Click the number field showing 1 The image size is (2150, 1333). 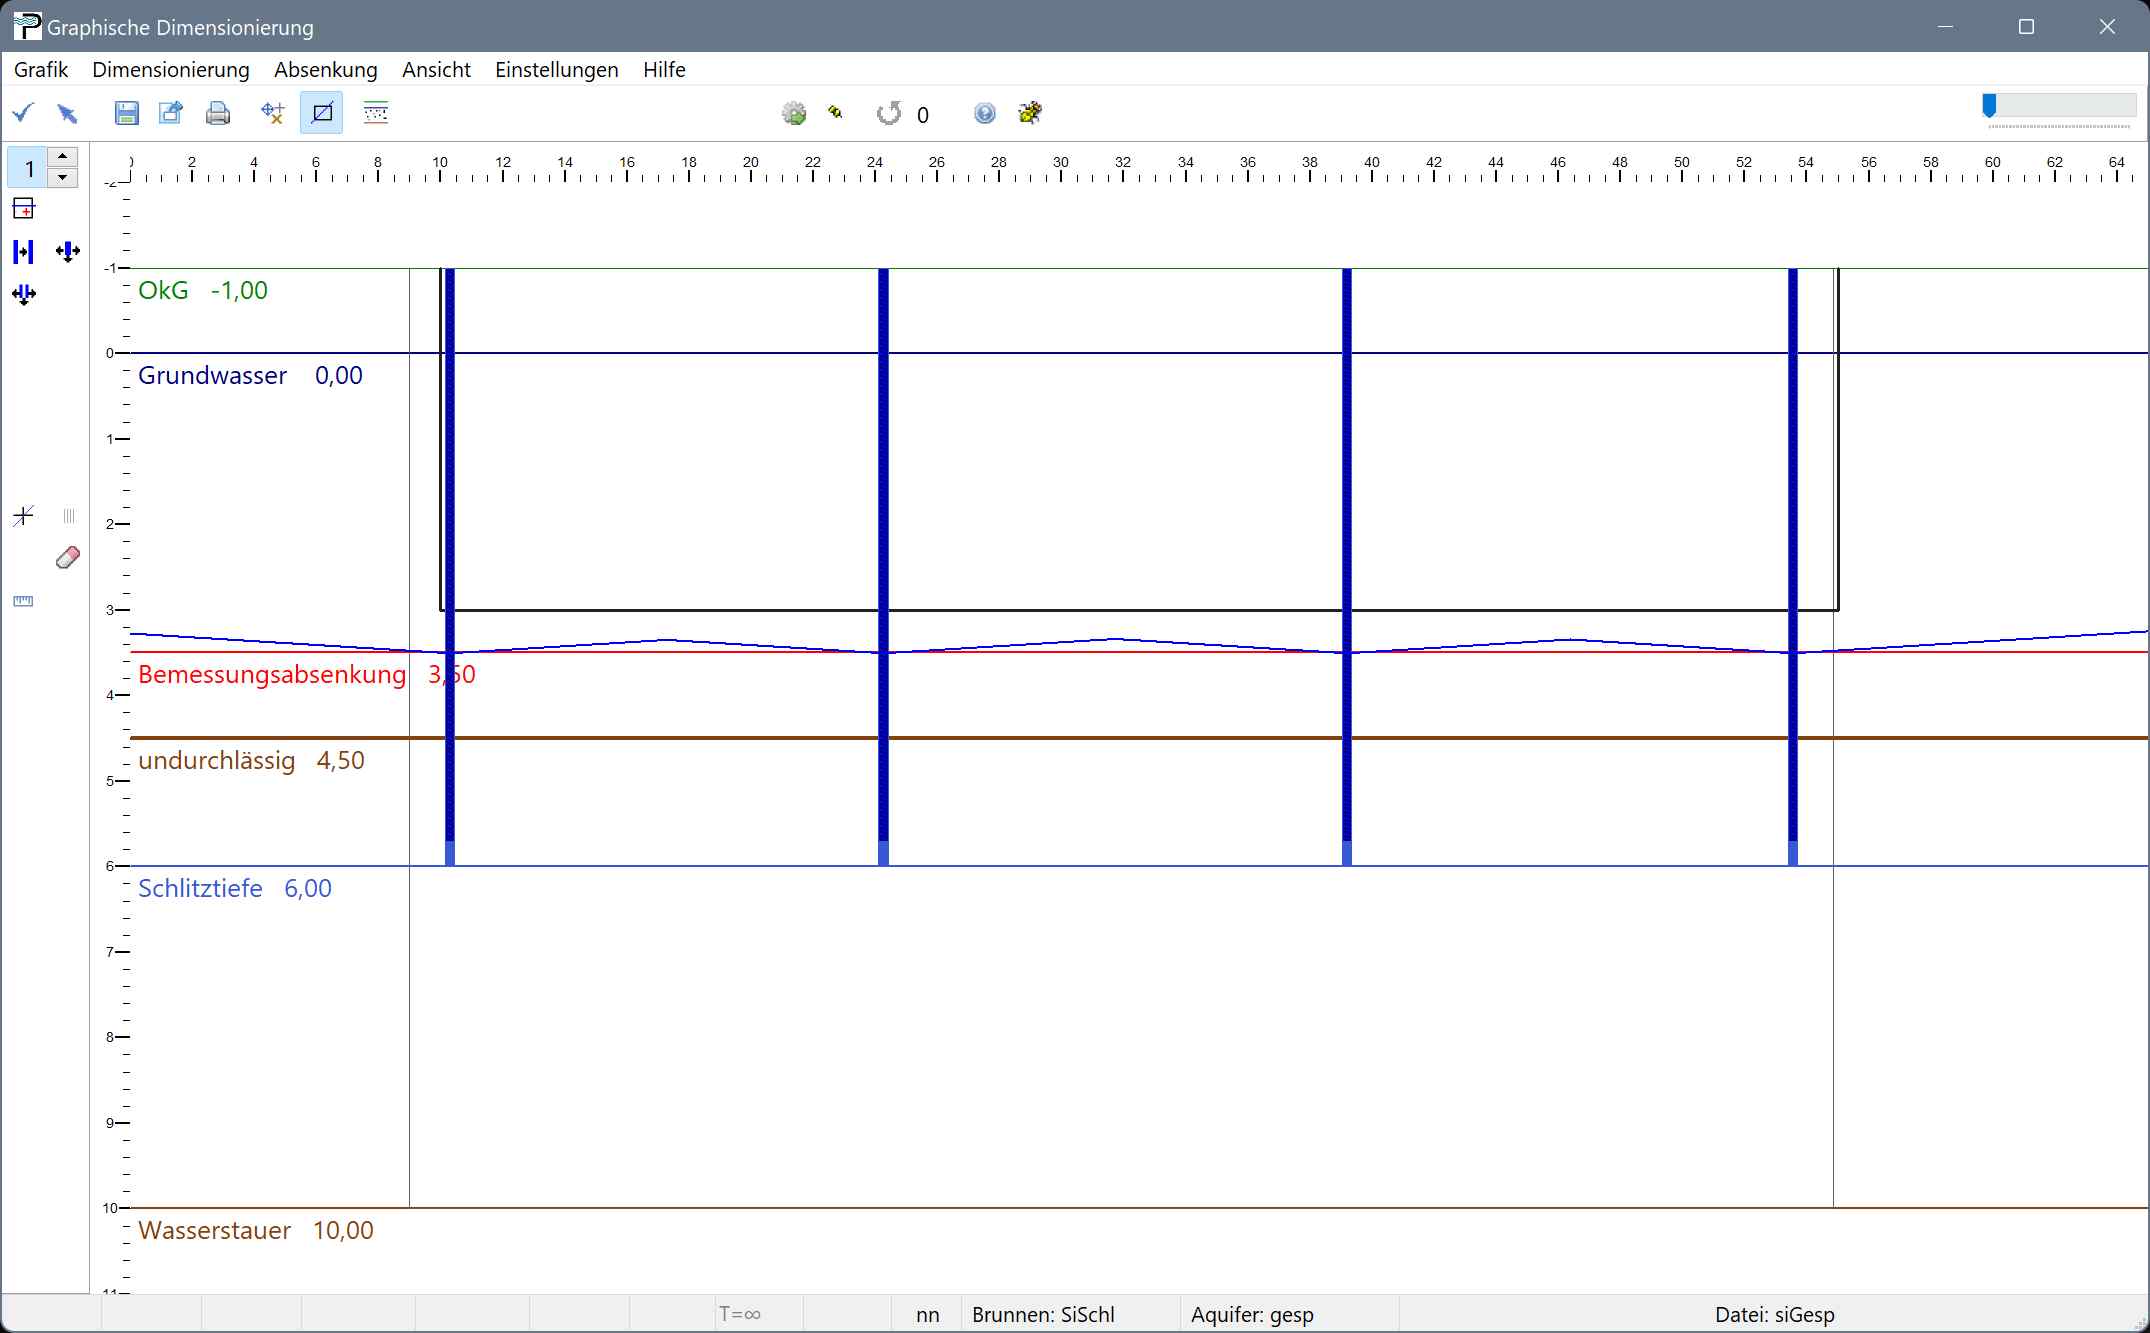click(x=29, y=168)
